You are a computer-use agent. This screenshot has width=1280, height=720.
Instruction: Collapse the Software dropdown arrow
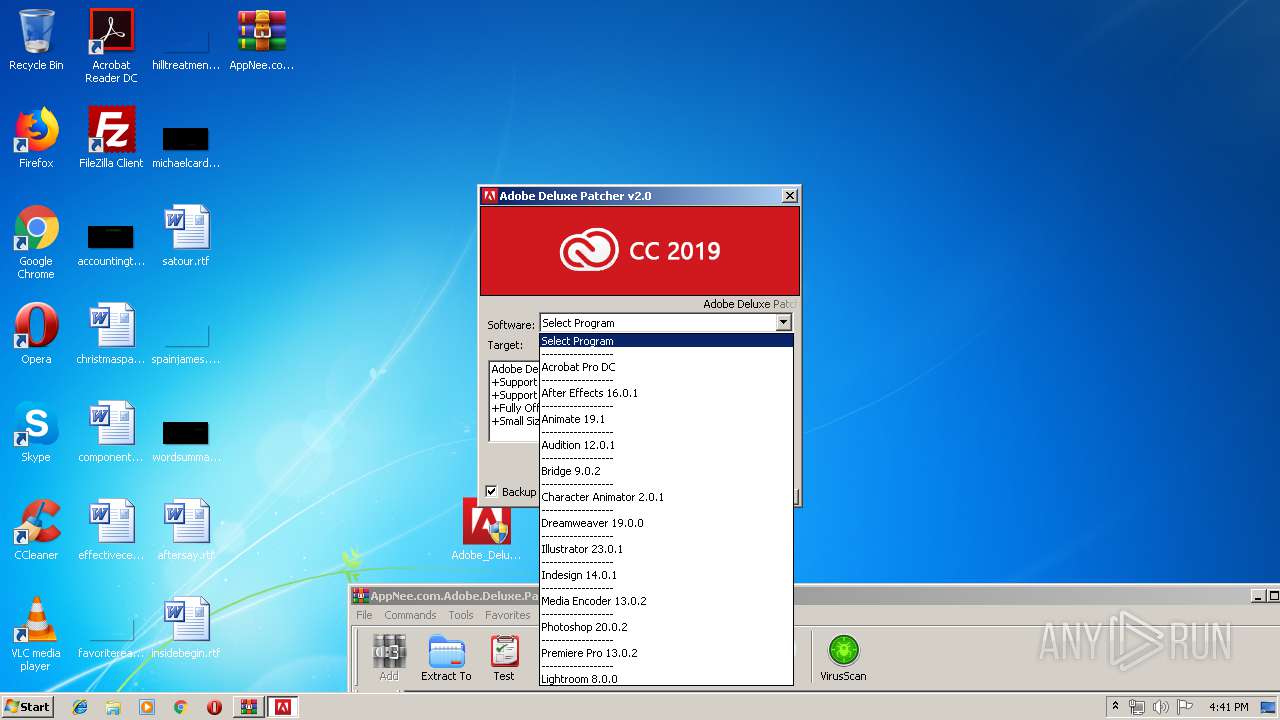pyautogui.click(x=783, y=323)
